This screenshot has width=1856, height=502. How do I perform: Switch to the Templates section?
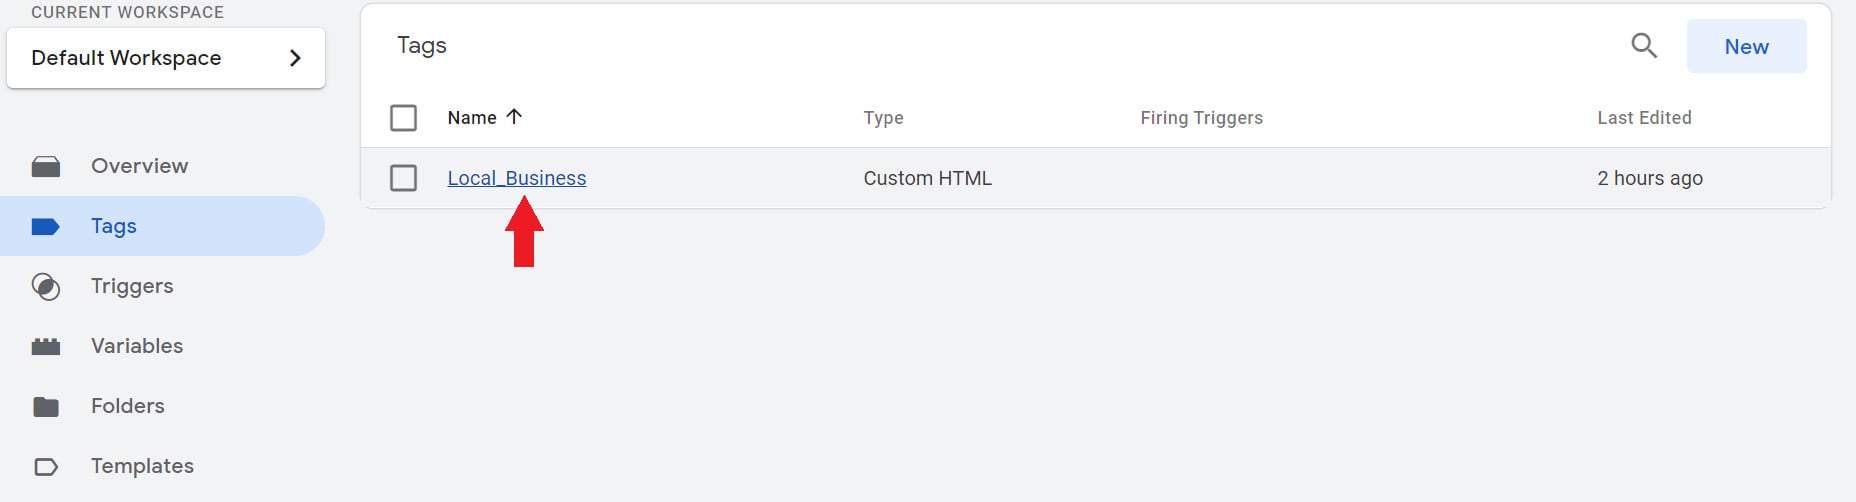[x=142, y=466]
